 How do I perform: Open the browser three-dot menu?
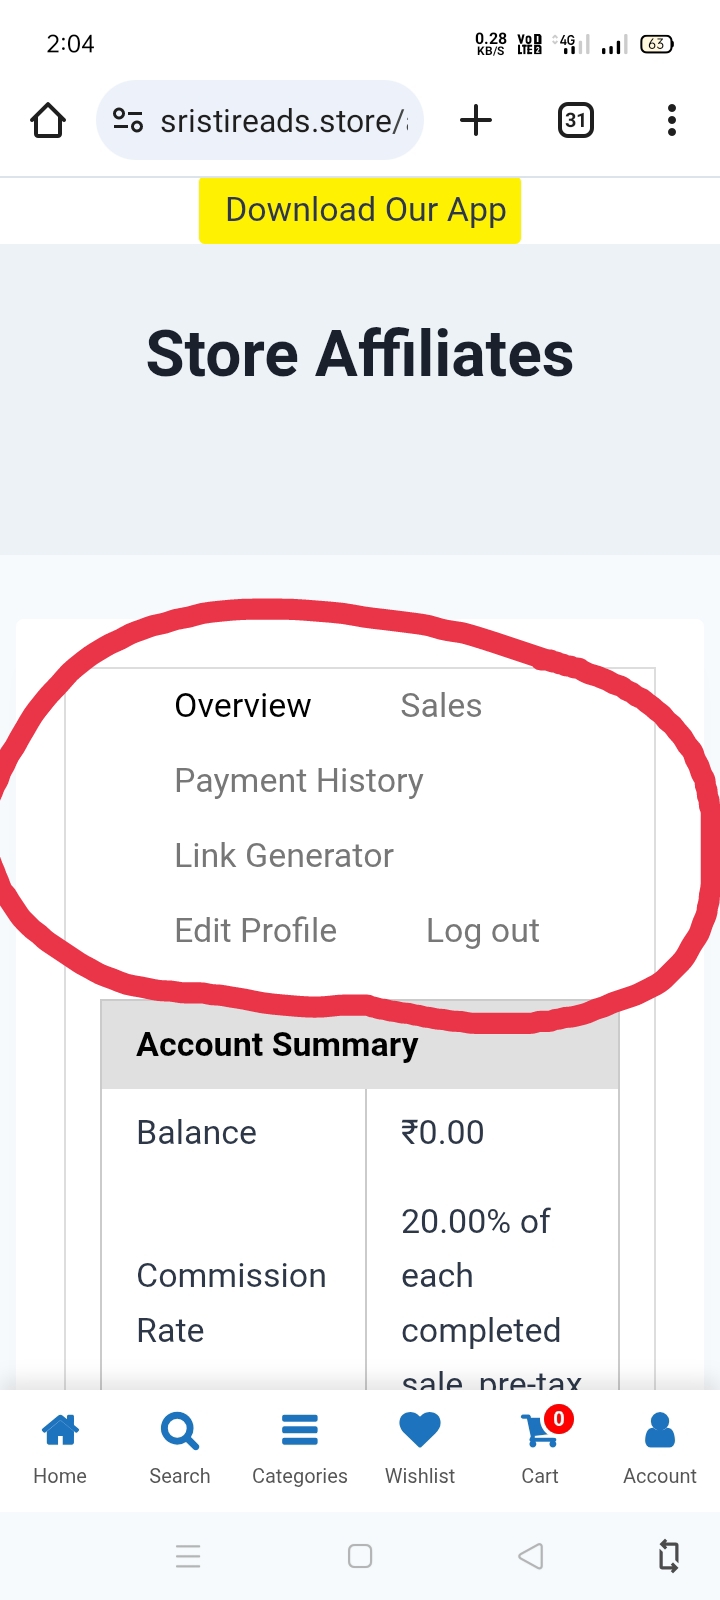[x=672, y=121]
